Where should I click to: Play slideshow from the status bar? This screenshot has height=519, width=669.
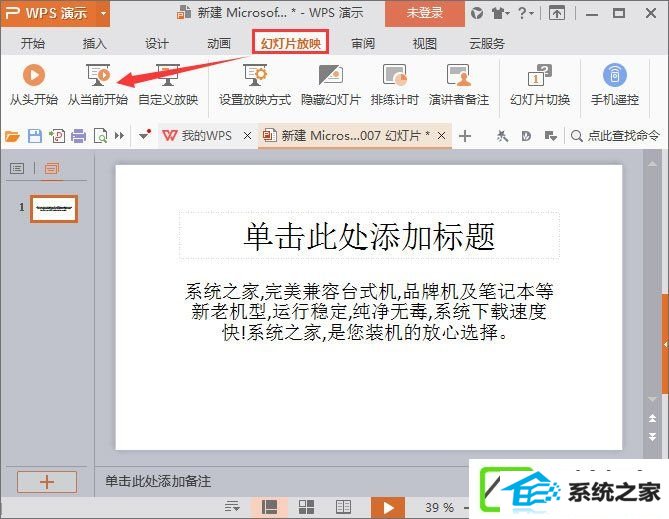click(x=388, y=507)
